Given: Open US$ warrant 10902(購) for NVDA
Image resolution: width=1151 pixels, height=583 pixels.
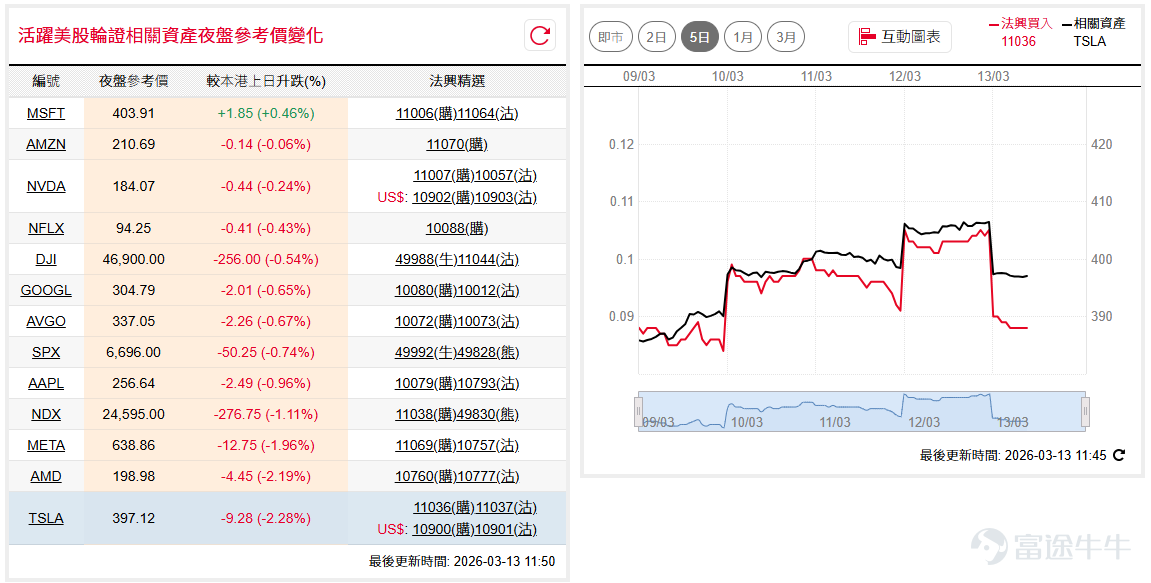Looking at the screenshot, I should point(443,197).
